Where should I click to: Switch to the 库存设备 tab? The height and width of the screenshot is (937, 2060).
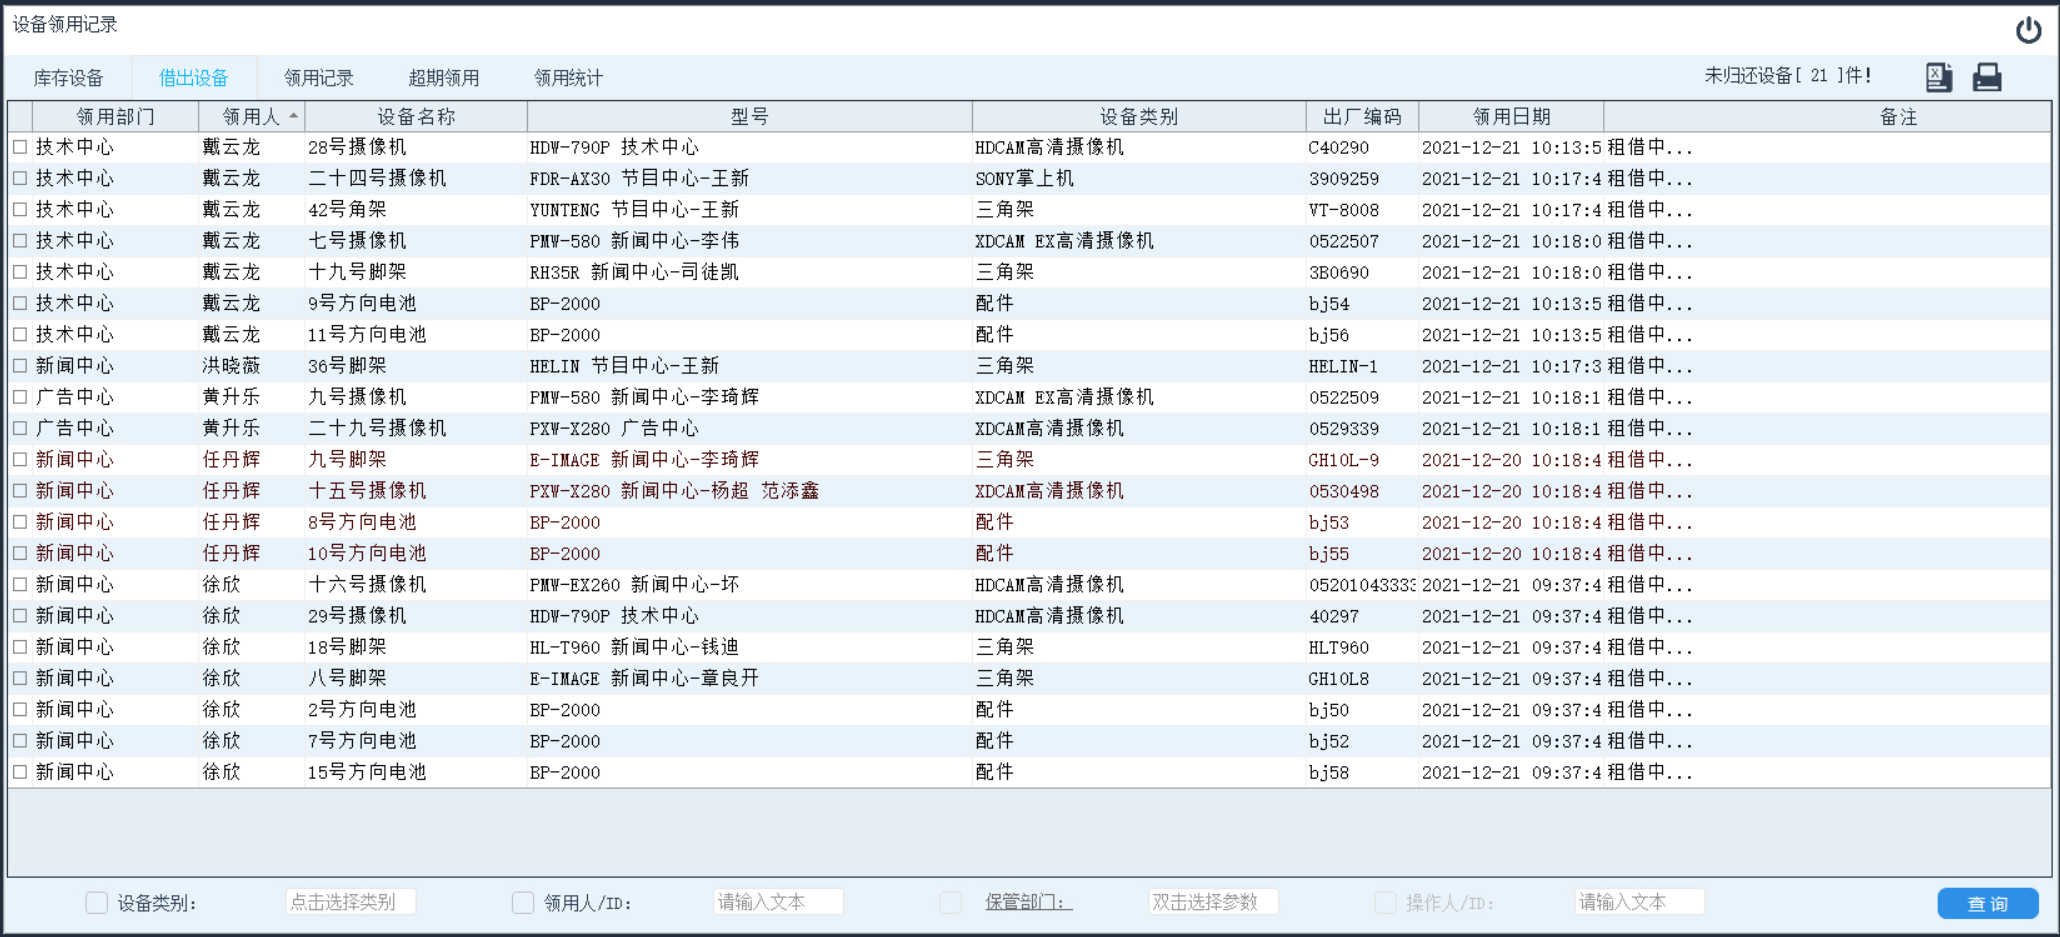pos(68,78)
